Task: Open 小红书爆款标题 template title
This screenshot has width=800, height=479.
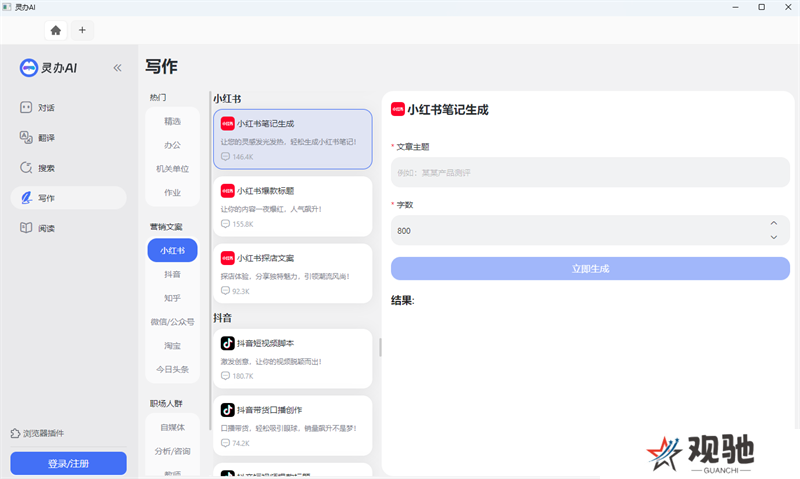Action: [x=265, y=191]
